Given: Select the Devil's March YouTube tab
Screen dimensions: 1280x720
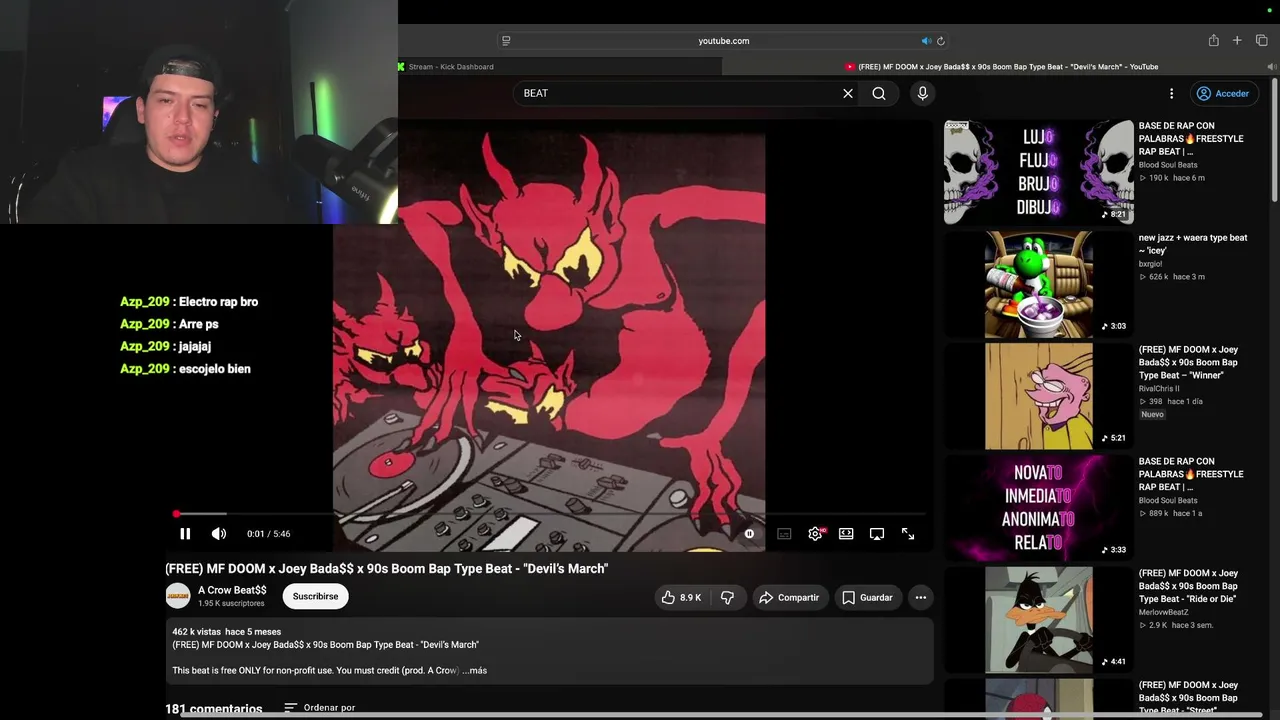Looking at the screenshot, I should click(x=1000, y=67).
